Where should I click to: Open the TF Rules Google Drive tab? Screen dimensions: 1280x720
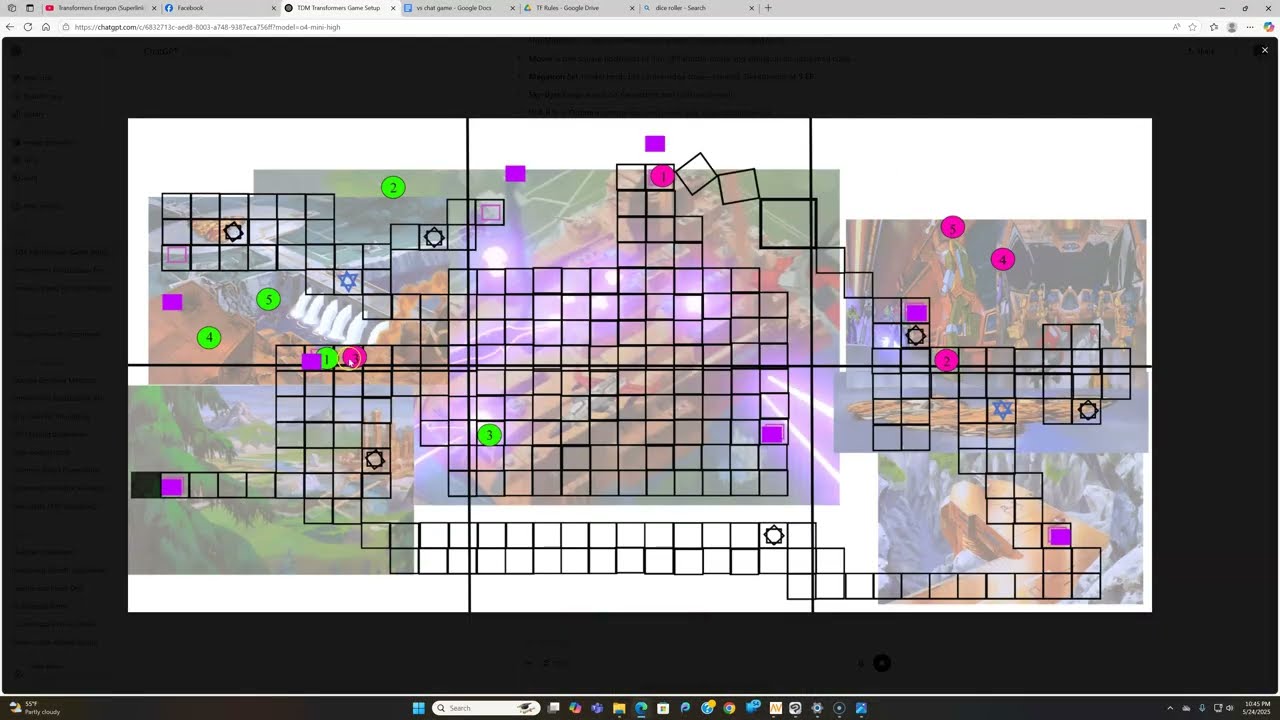point(580,8)
